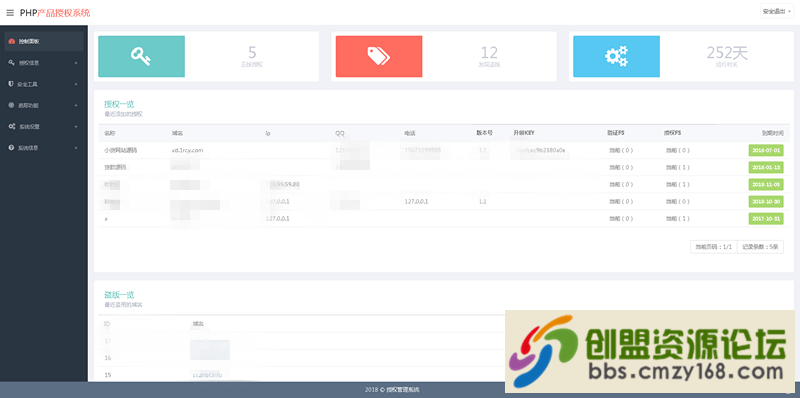
Task: Expand the 系统信息 submenu plus sign
Action: (76, 148)
